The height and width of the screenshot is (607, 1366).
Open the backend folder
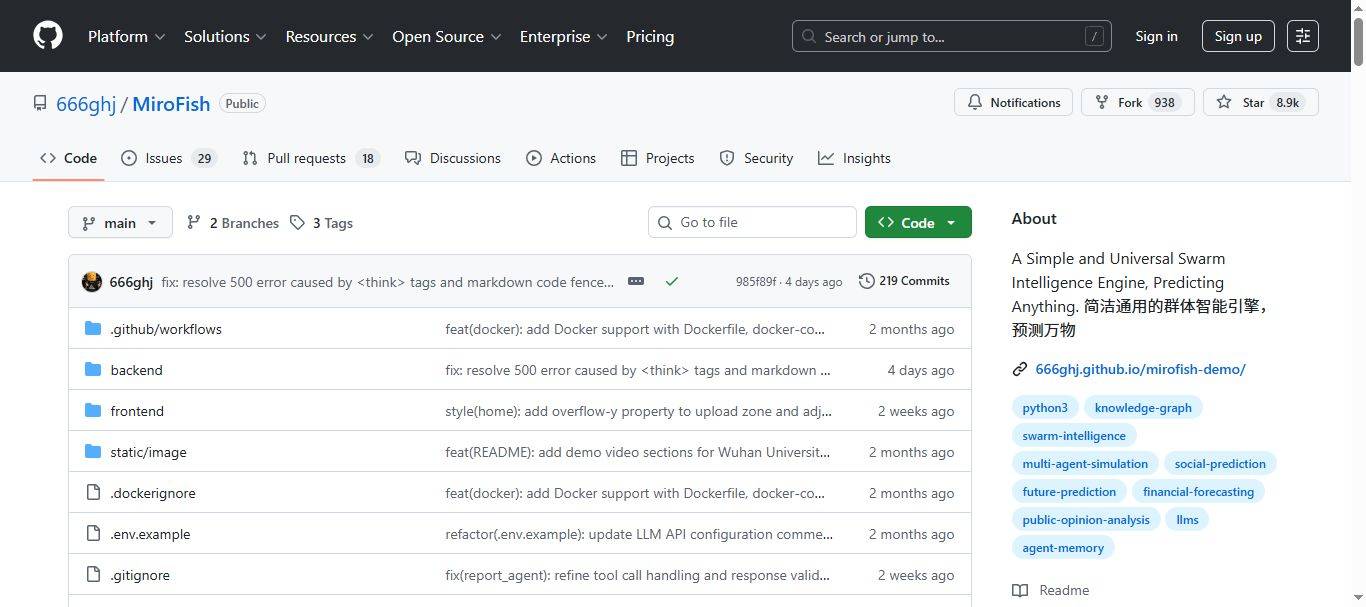[136, 370]
